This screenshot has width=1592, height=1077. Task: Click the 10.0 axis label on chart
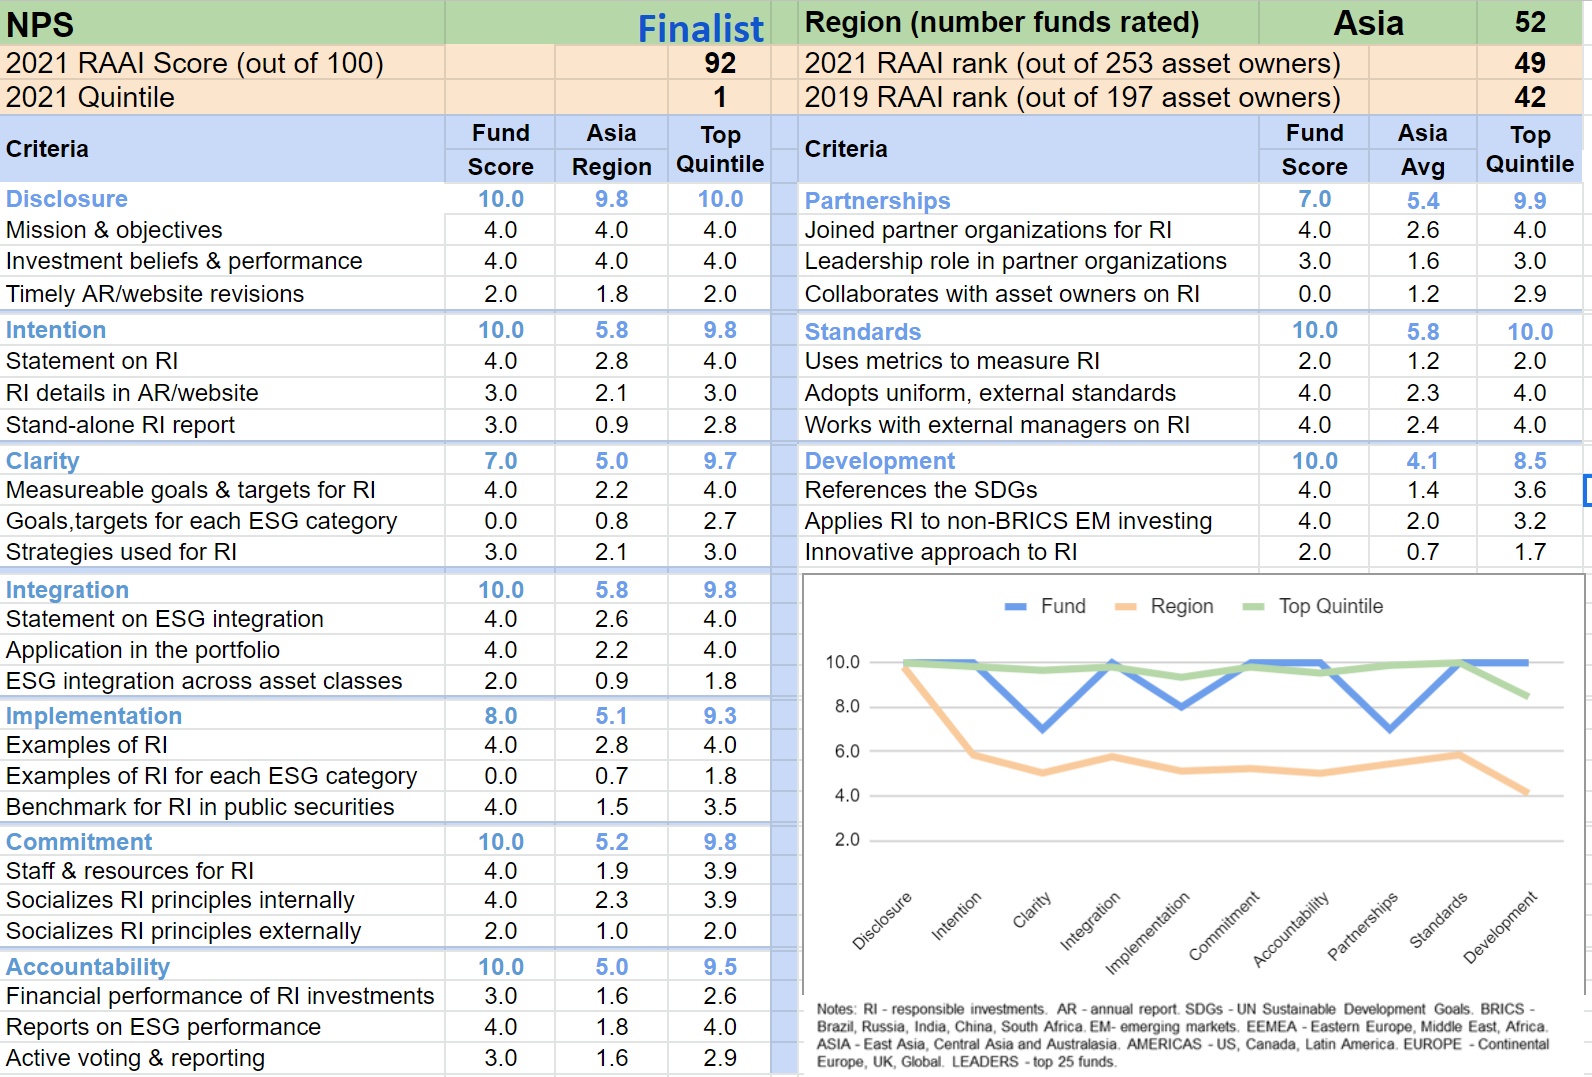(842, 662)
